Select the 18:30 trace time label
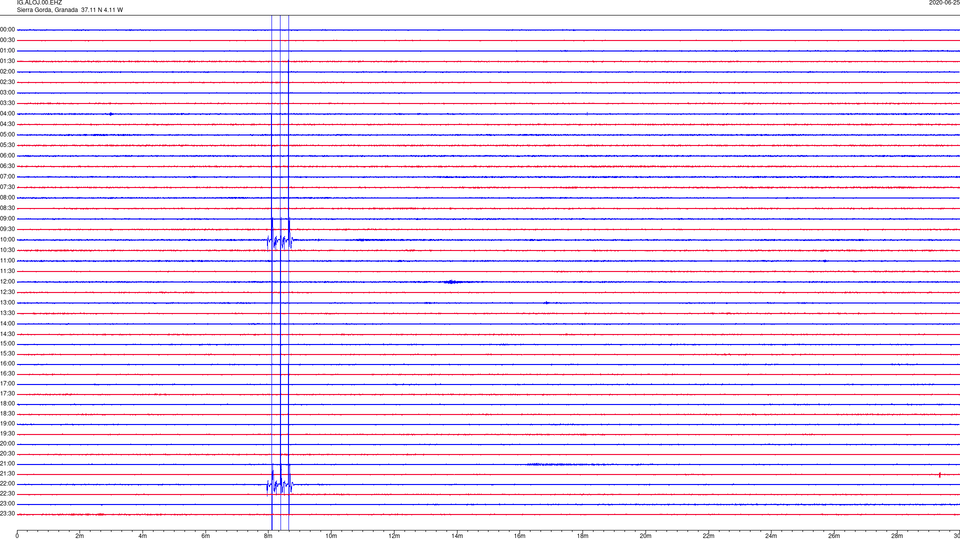The image size is (960, 540). (7, 414)
